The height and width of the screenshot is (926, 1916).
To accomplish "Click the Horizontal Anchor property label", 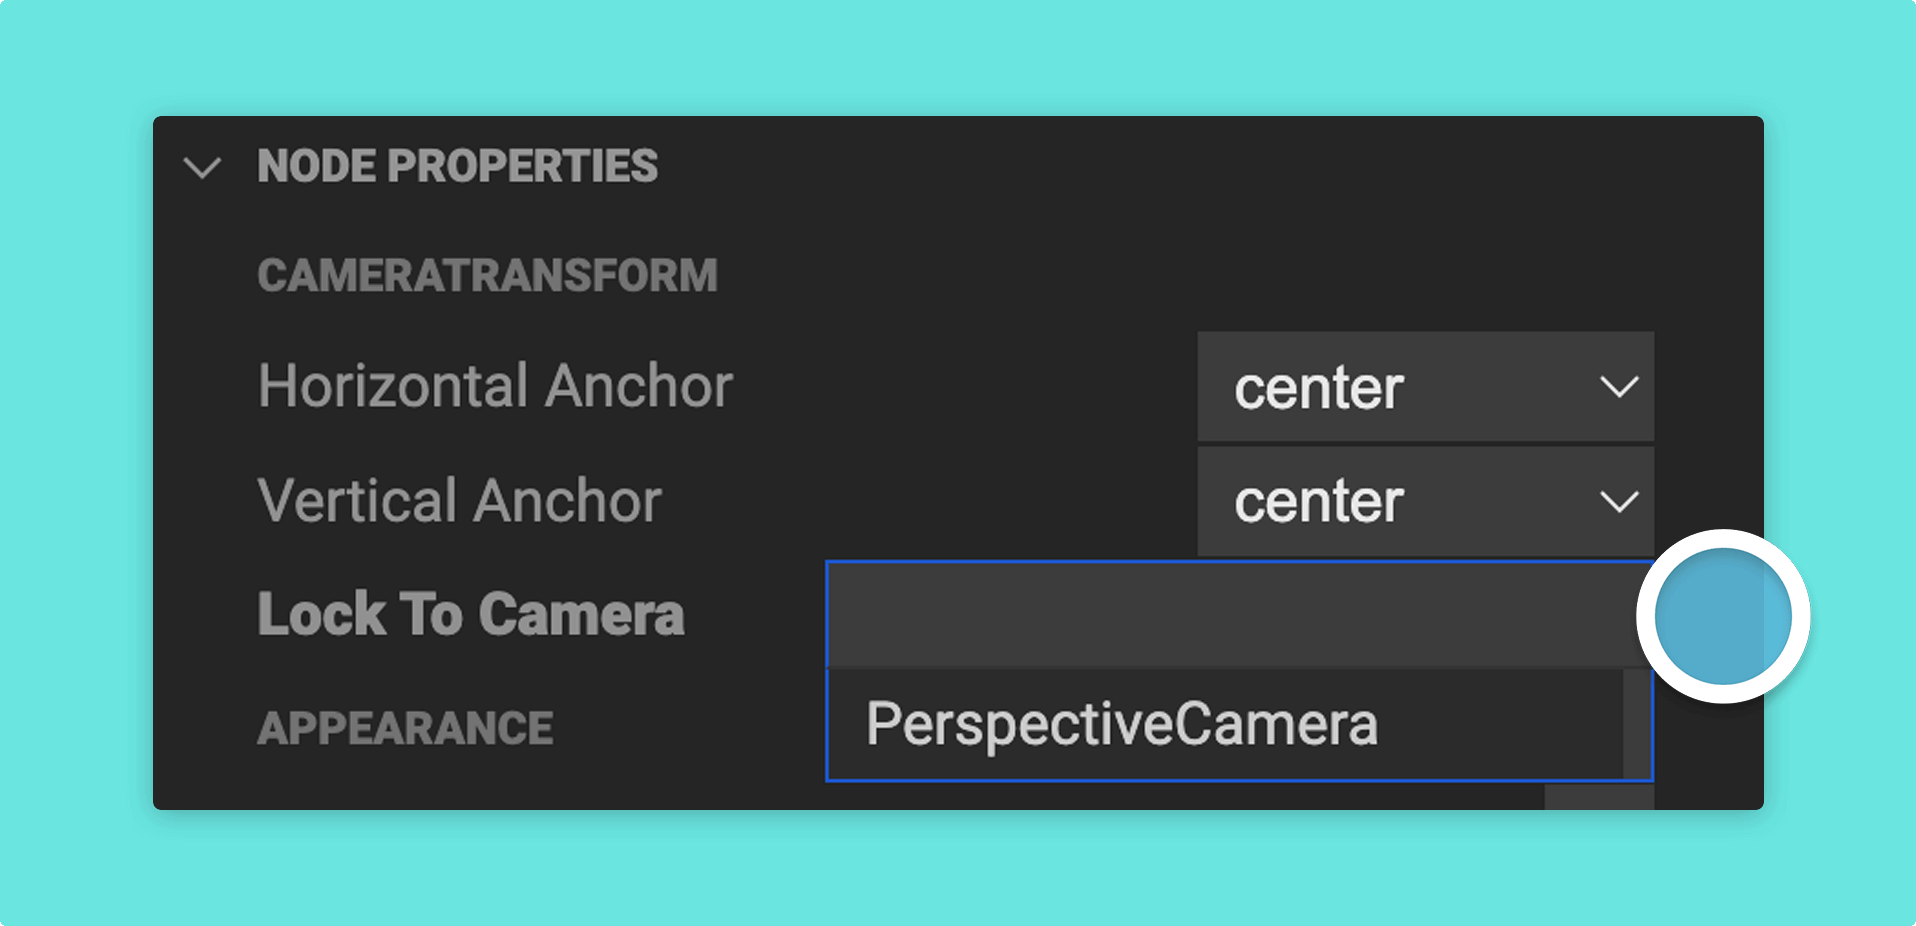I will tap(495, 386).
